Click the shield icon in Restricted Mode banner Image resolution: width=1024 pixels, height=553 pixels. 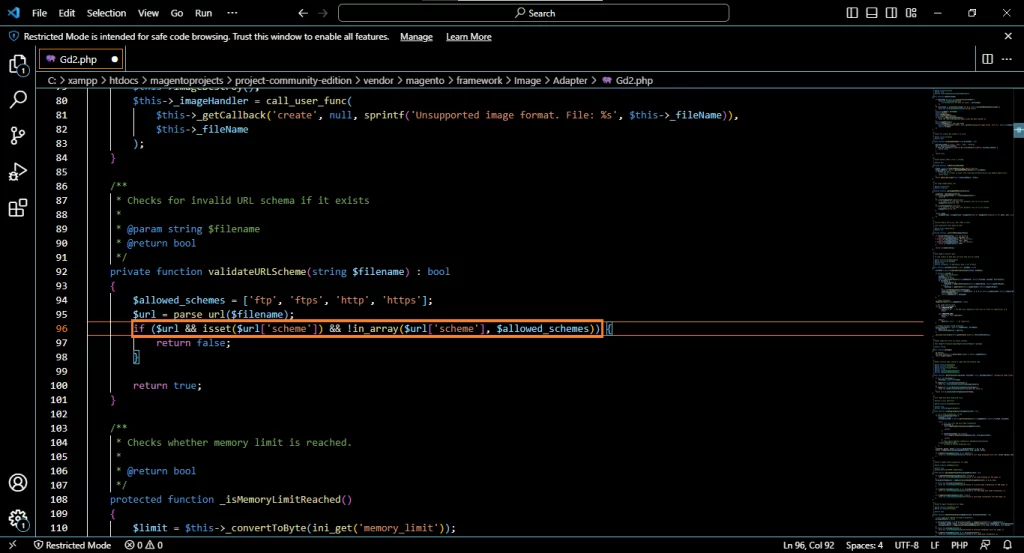coord(13,37)
